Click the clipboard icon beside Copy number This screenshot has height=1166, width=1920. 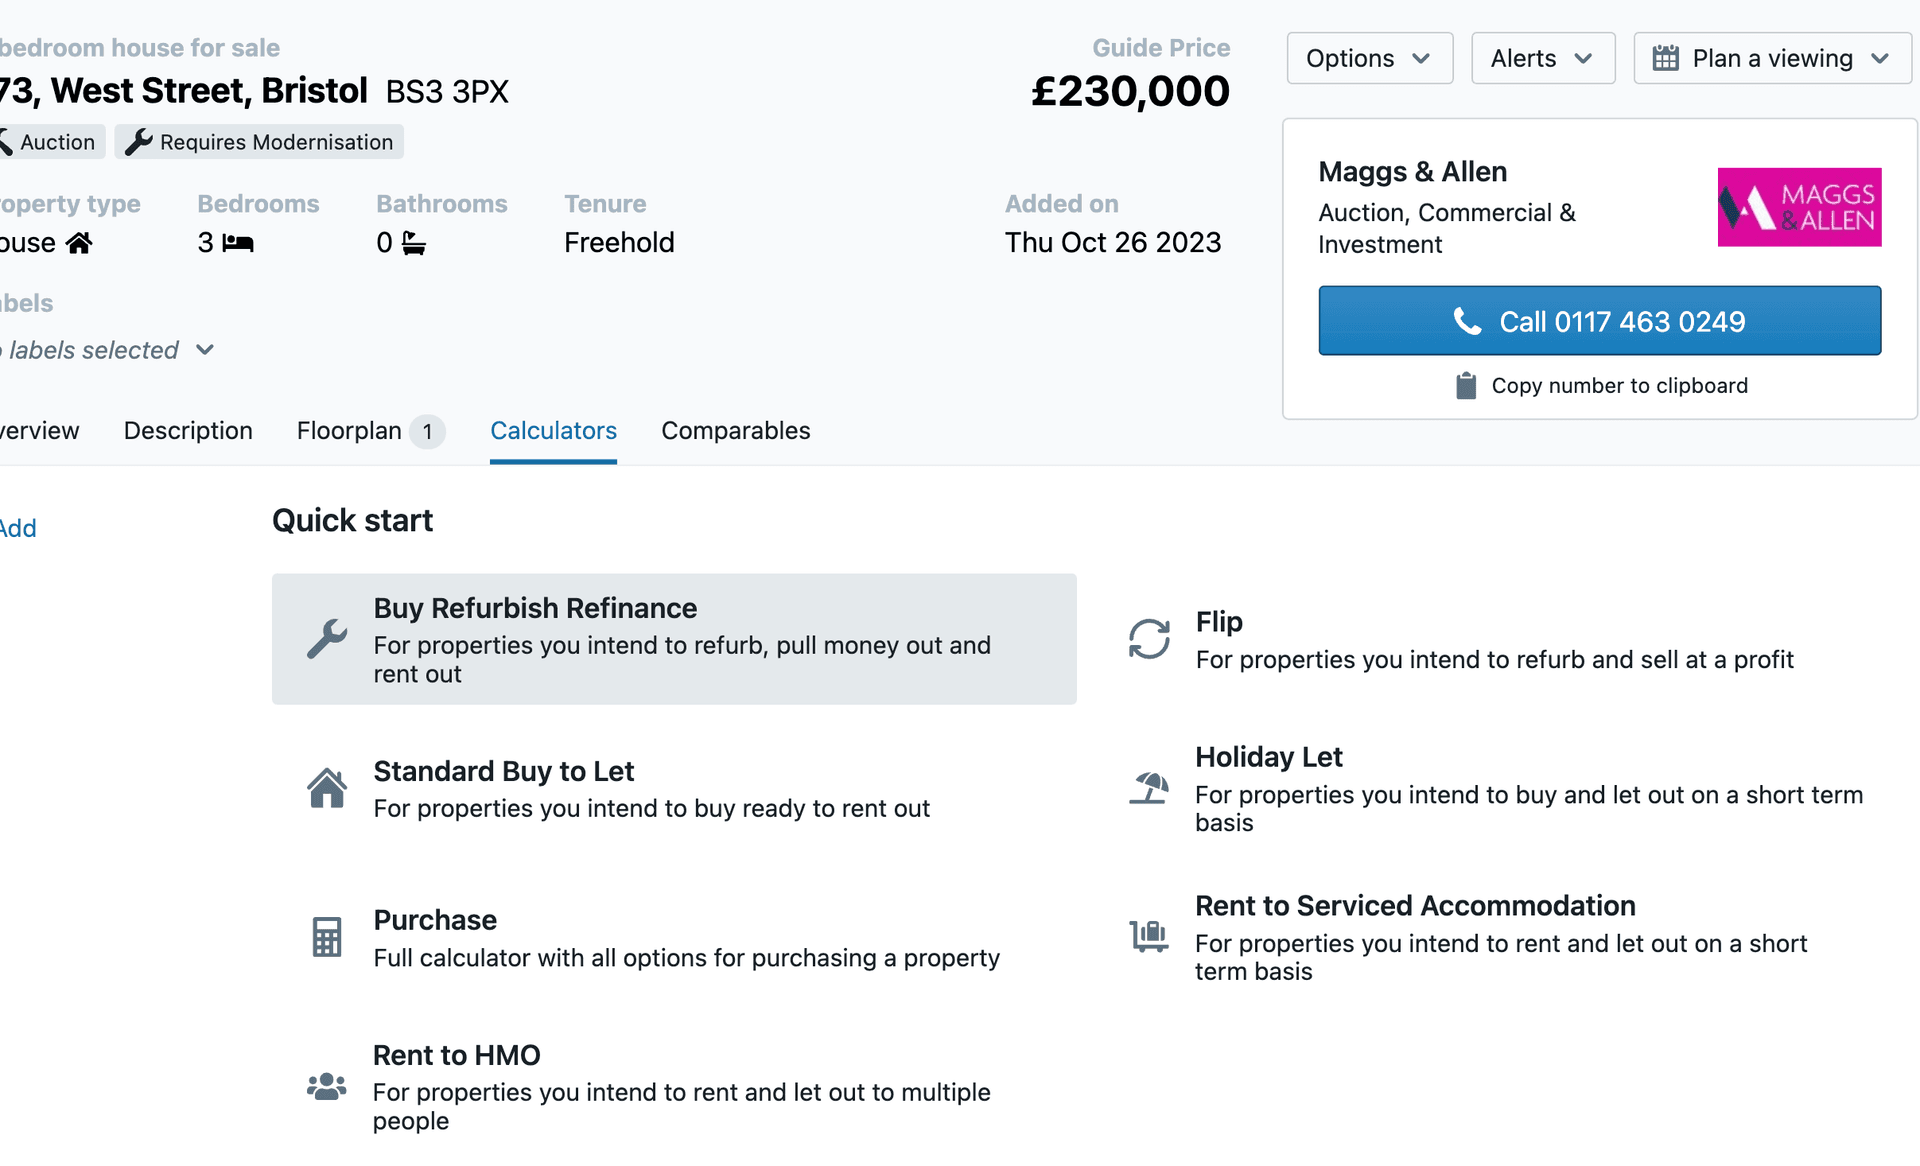click(x=1466, y=386)
